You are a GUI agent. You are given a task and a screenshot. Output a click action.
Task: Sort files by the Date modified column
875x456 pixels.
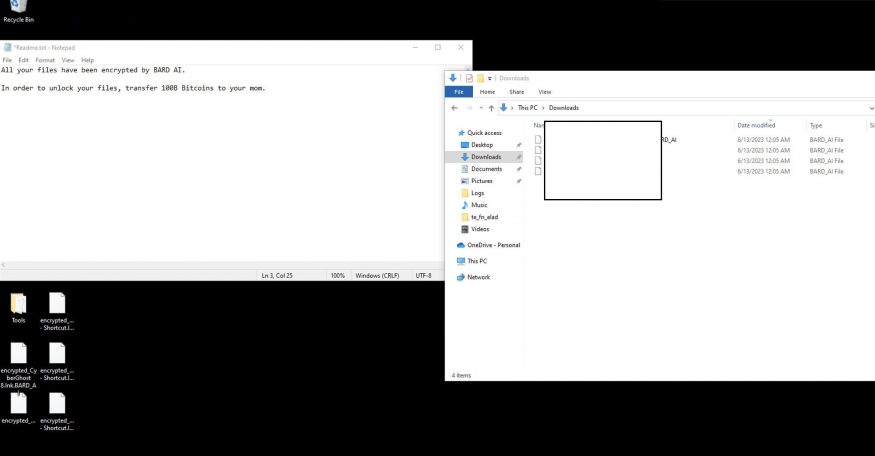(755, 125)
